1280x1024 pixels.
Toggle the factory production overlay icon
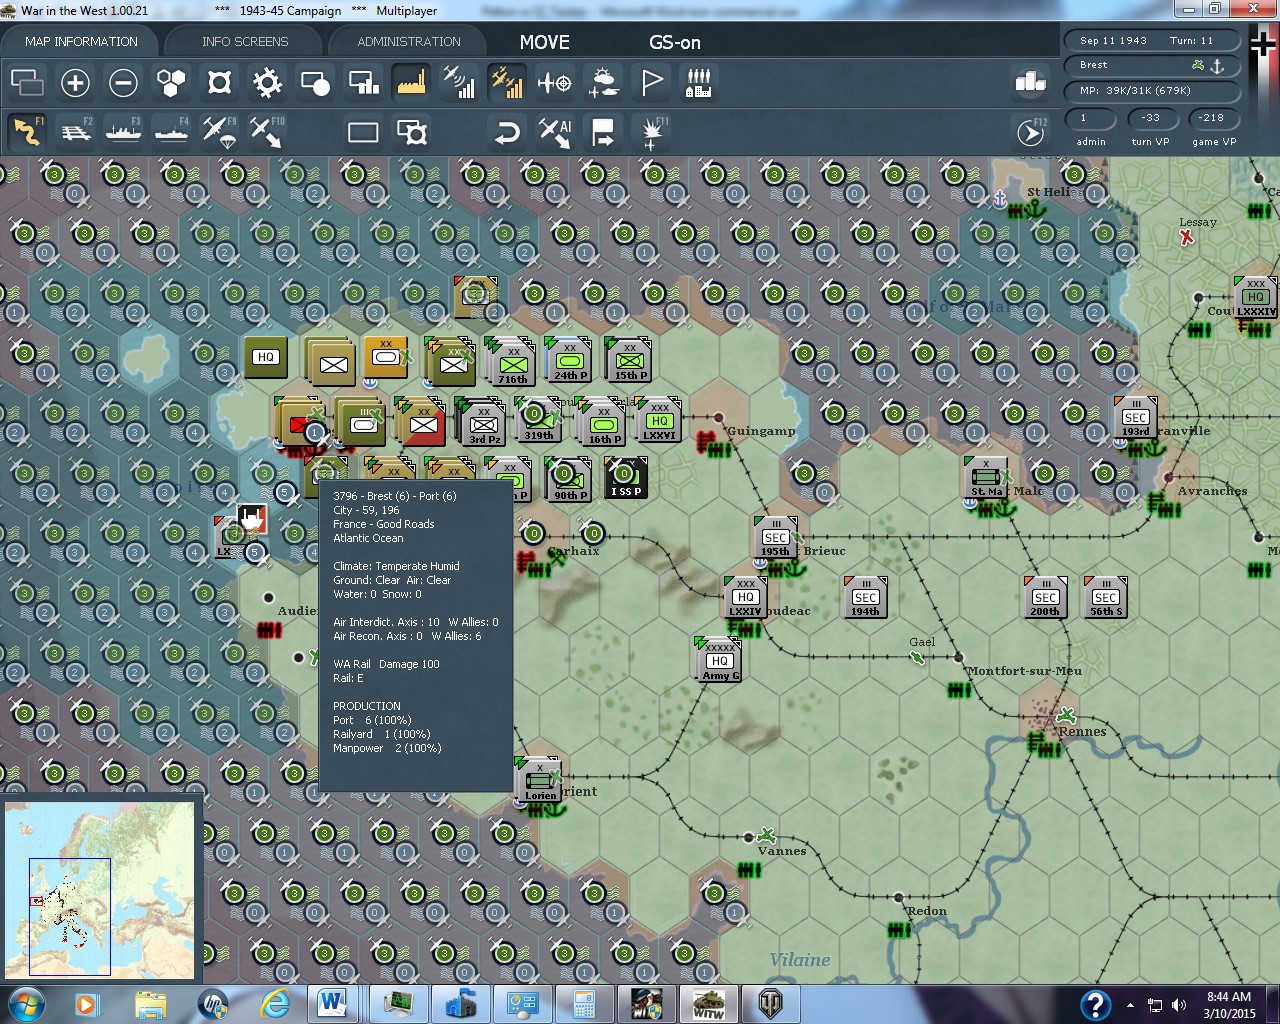(x=411, y=83)
